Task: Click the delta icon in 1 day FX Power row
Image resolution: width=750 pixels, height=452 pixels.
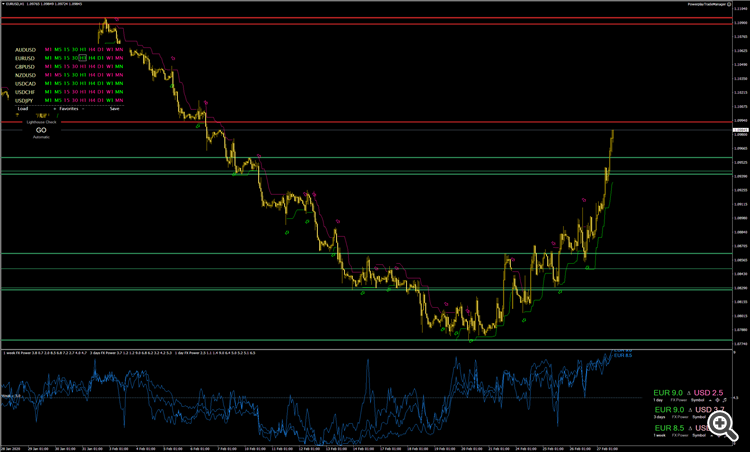Action: tap(689, 393)
